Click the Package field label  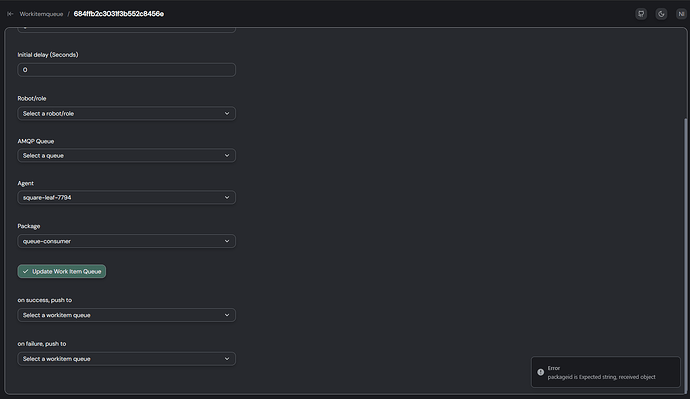29,226
